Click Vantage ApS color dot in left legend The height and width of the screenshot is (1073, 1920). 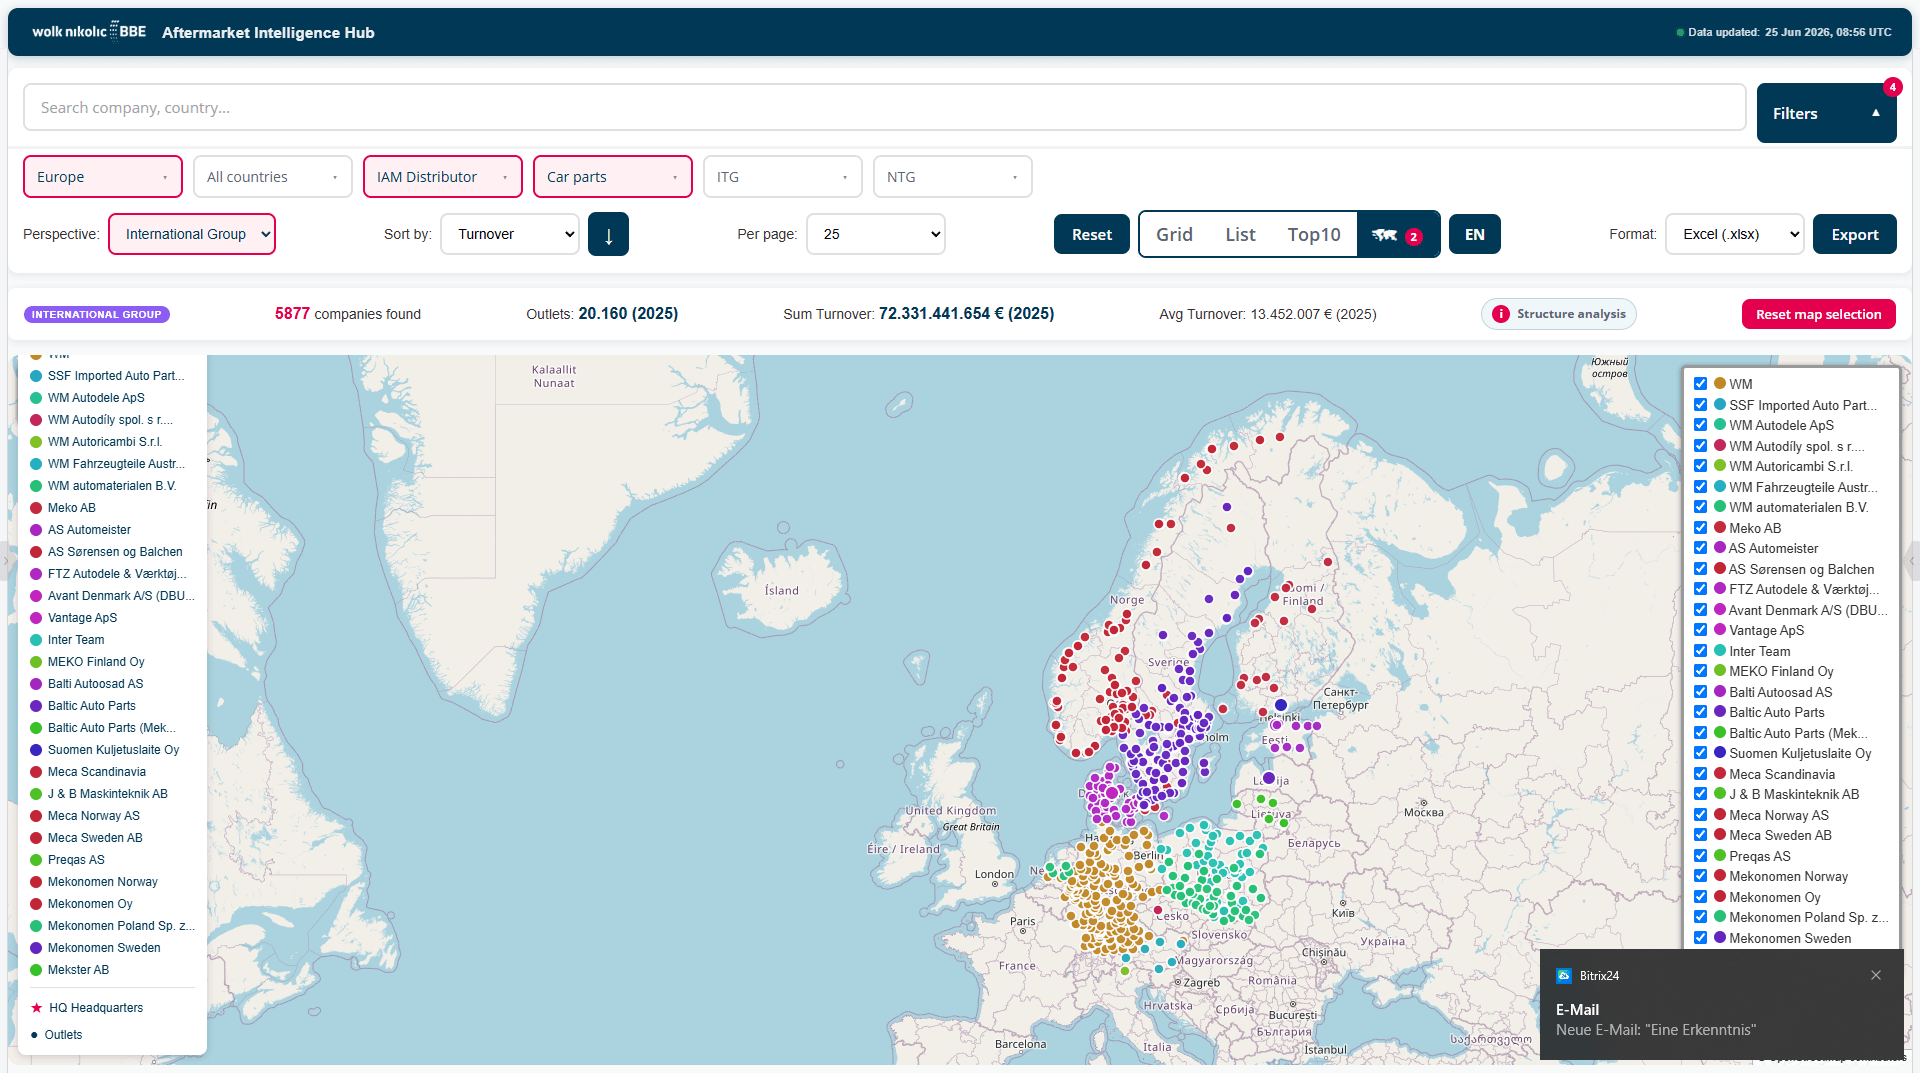pyautogui.click(x=36, y=618)
